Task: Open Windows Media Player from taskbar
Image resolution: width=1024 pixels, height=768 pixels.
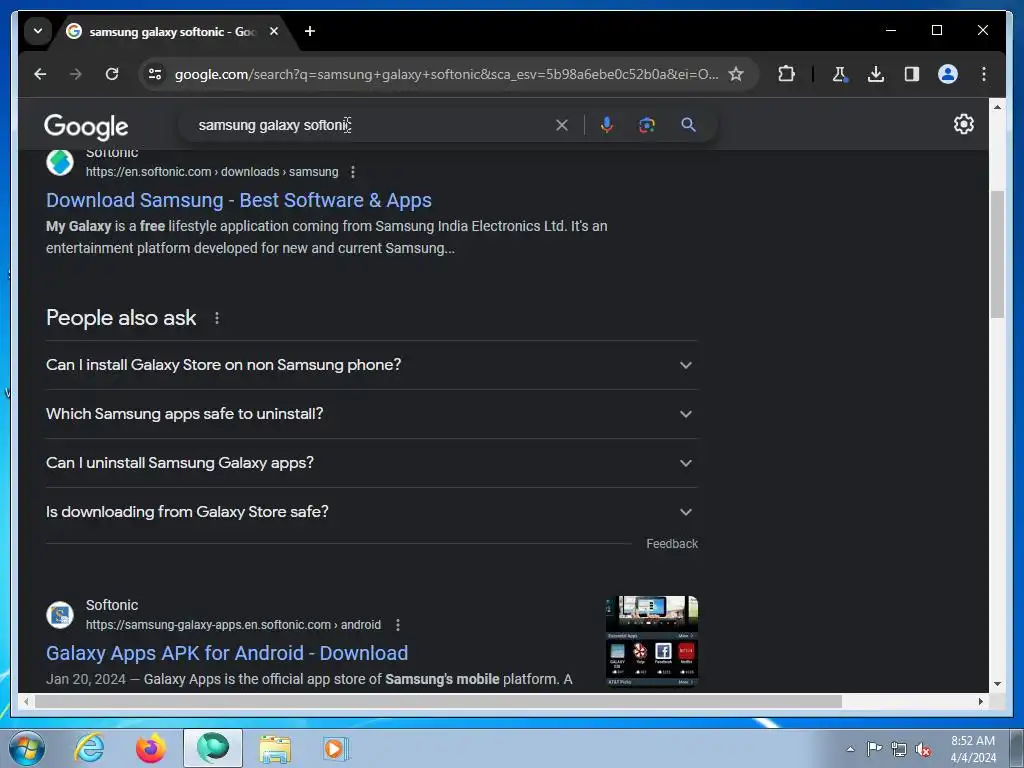Action: coord(336,748)
